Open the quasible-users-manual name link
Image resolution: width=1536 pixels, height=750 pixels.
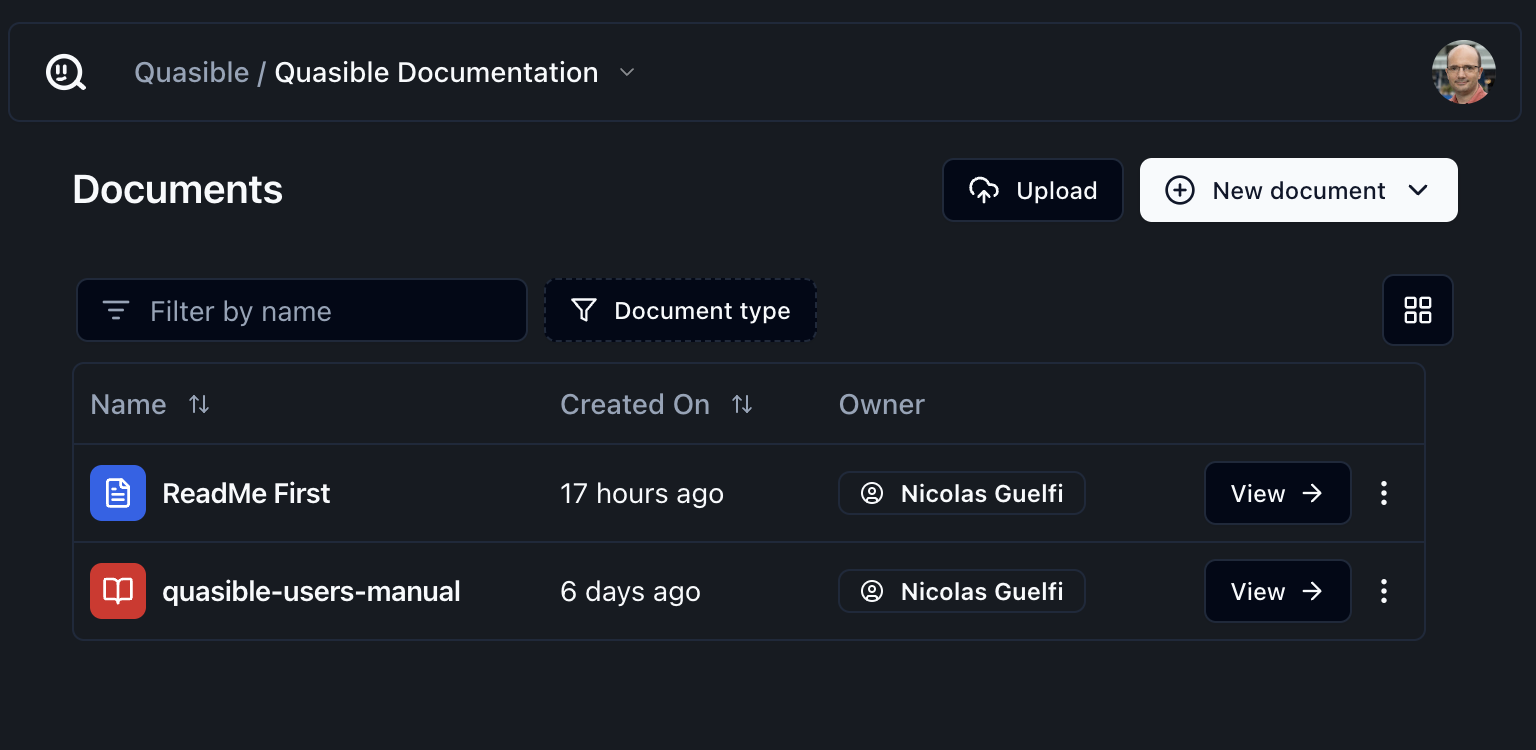[x=311, y=591]
